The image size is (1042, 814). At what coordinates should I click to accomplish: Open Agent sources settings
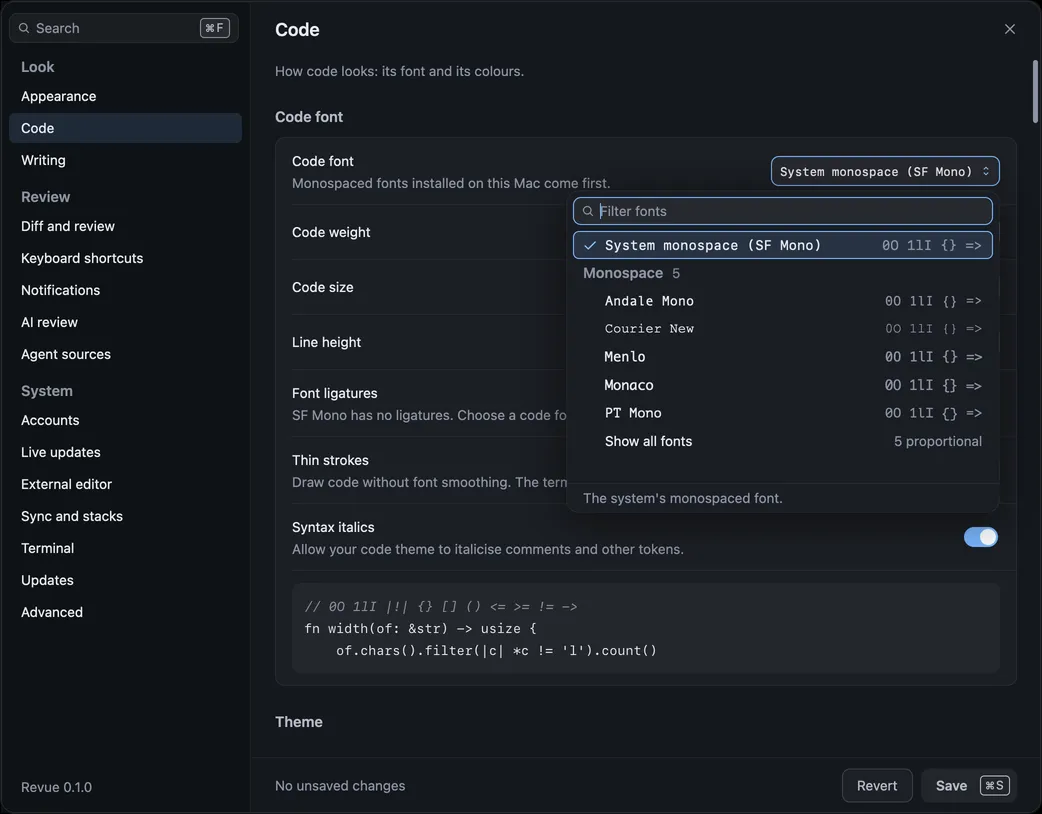tap(125, 354)
